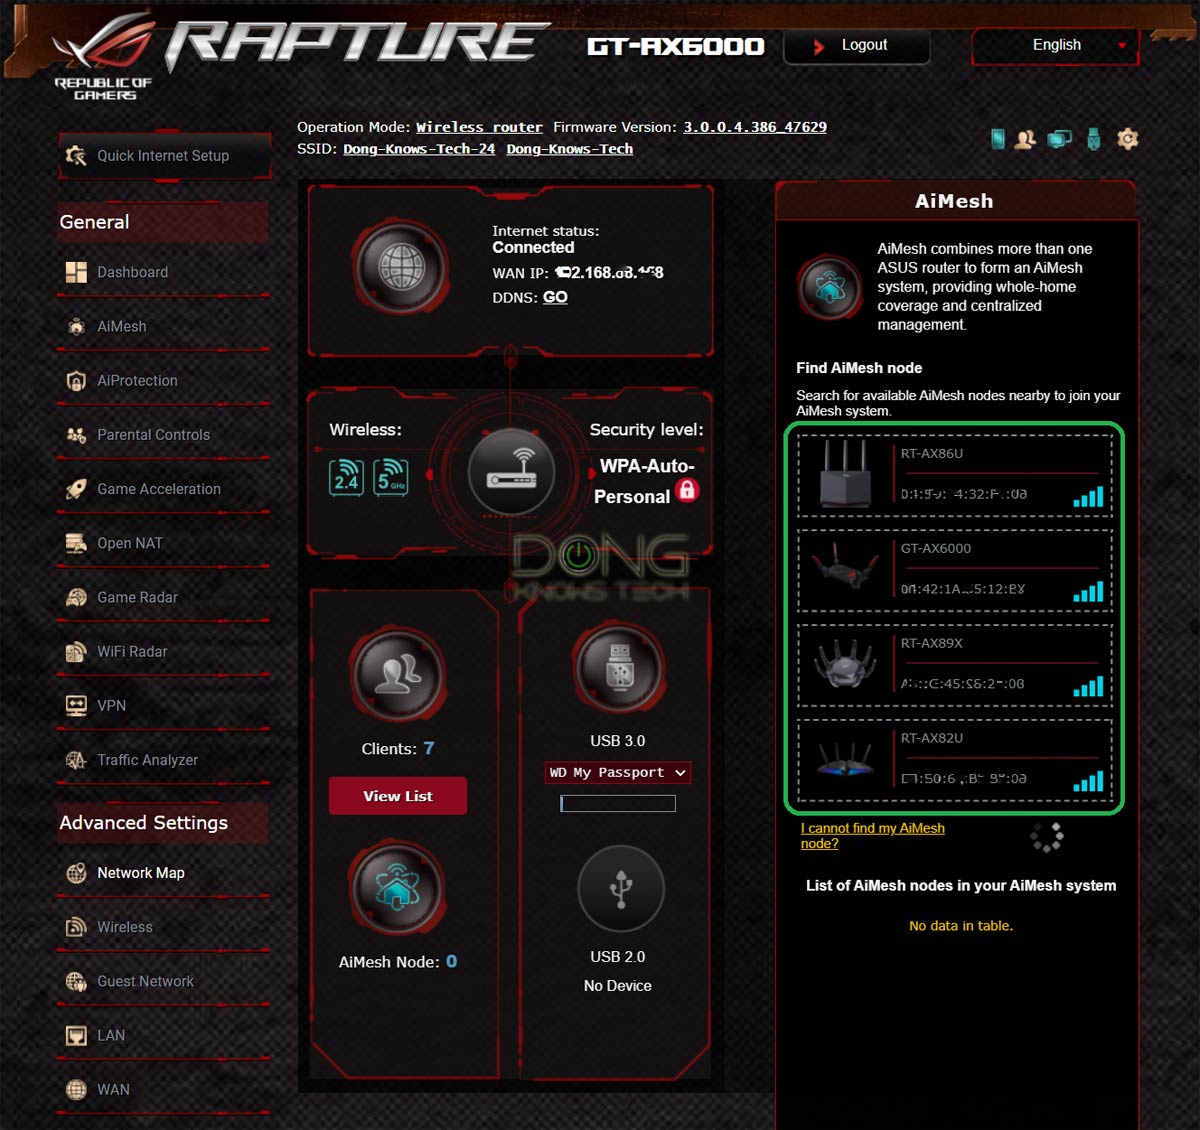The height and width of the screenshot is (1130, 1200).
Task: Expand the English language selector
Action: click(x=1055, y=45)
